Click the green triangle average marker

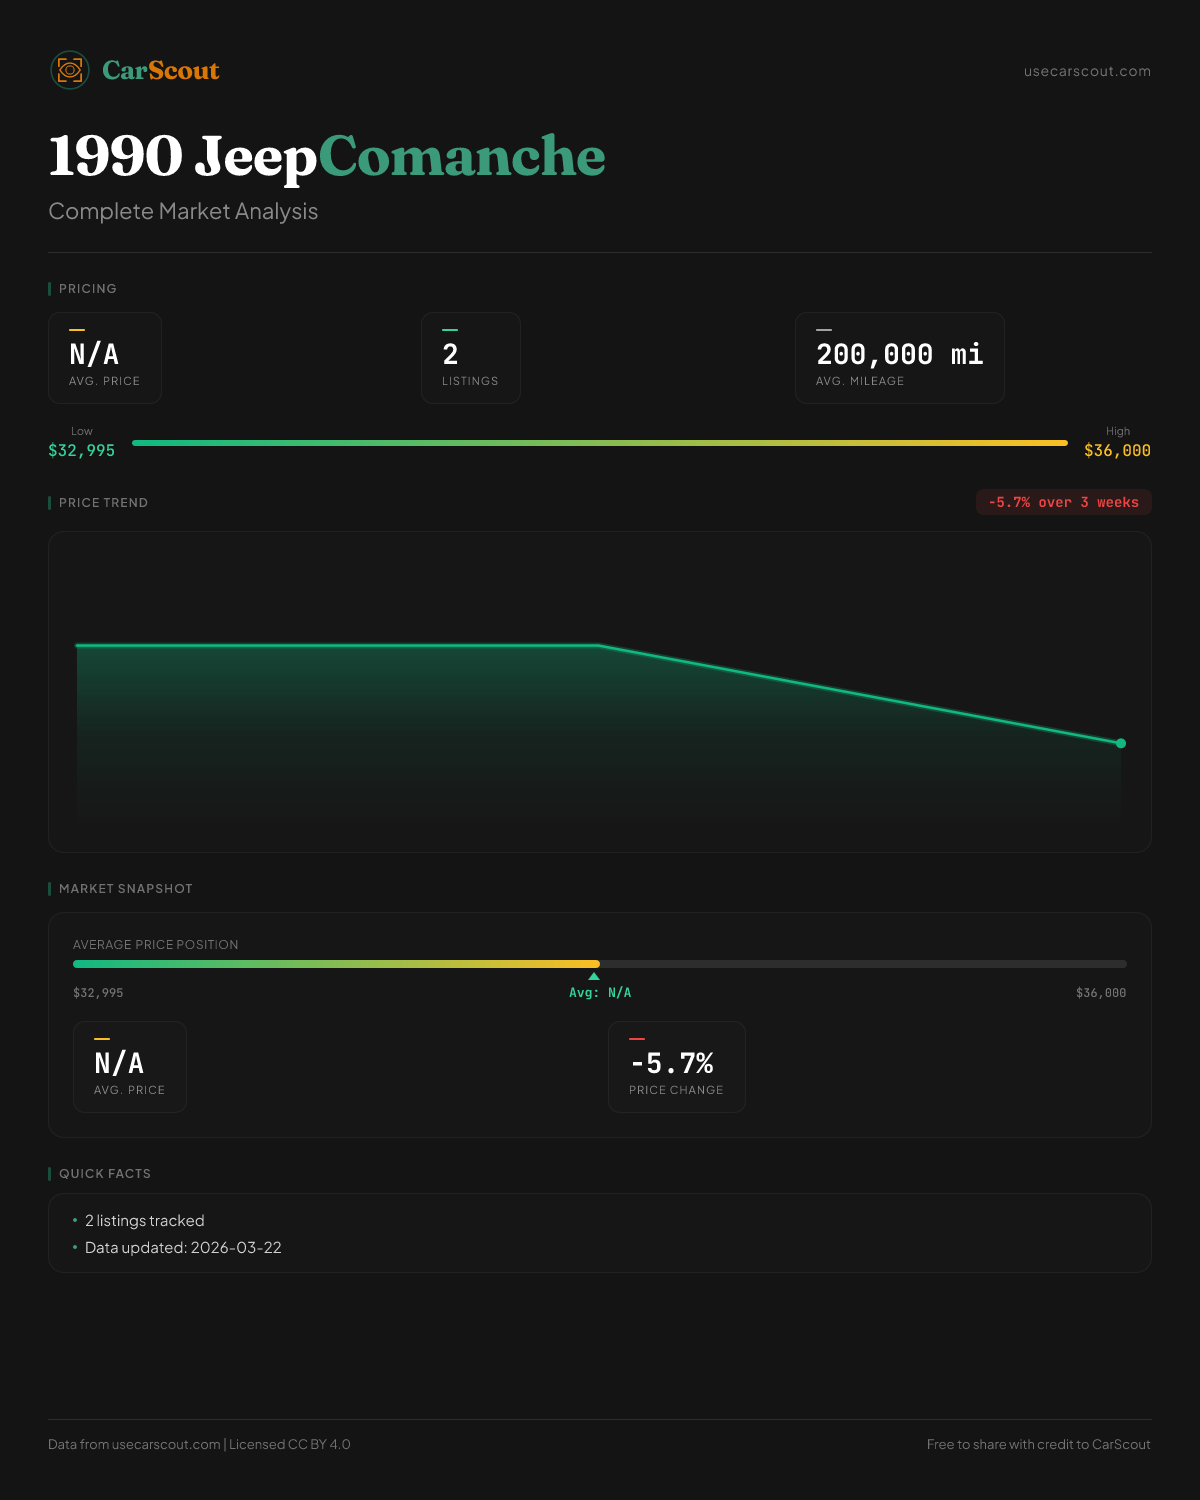pyautogui.click(x=594, y=976)
